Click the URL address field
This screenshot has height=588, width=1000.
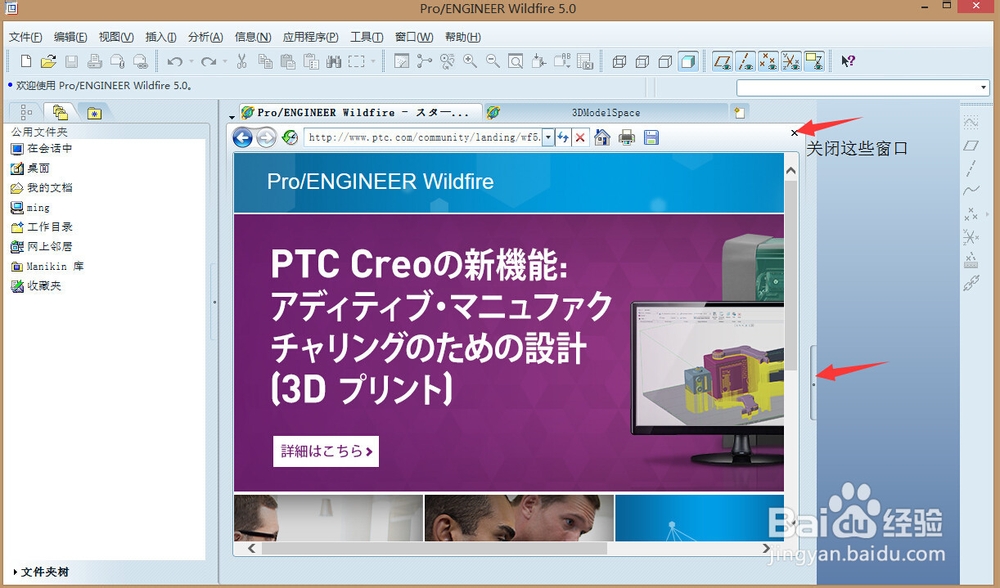pos(423,137)
